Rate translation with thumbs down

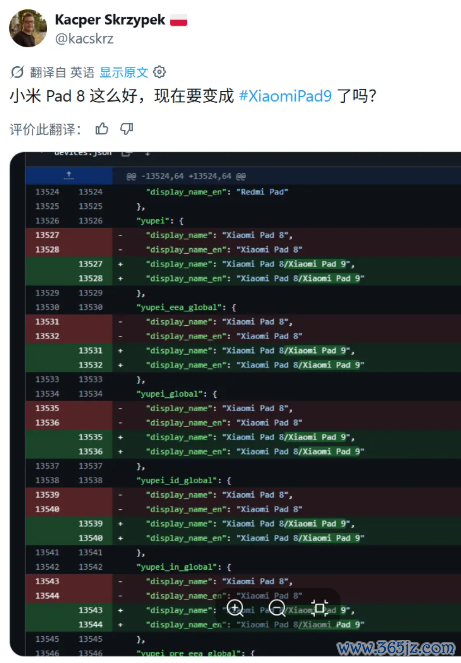click(x=126, y=129)
